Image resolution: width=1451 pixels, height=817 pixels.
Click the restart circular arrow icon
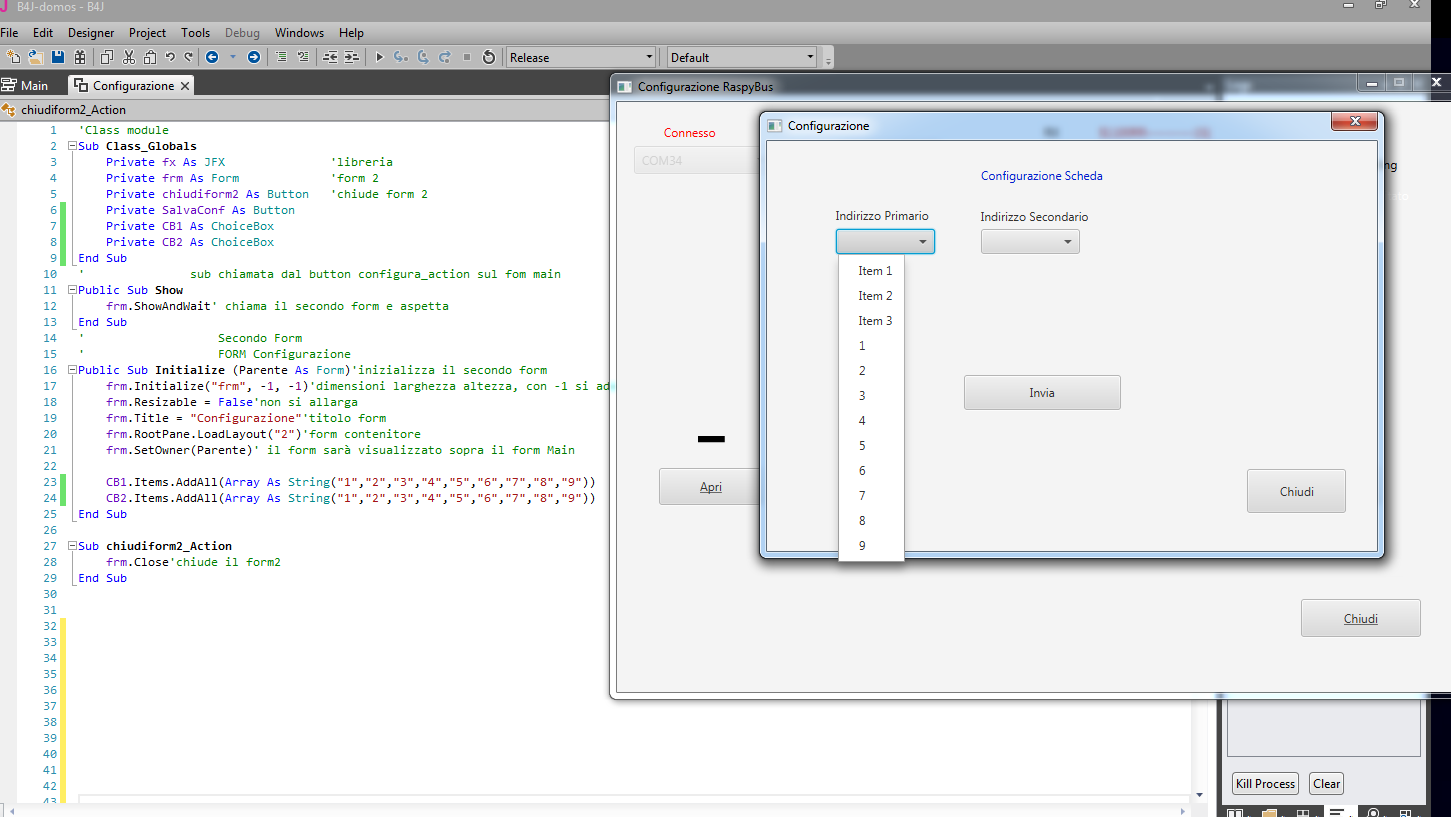489,57
